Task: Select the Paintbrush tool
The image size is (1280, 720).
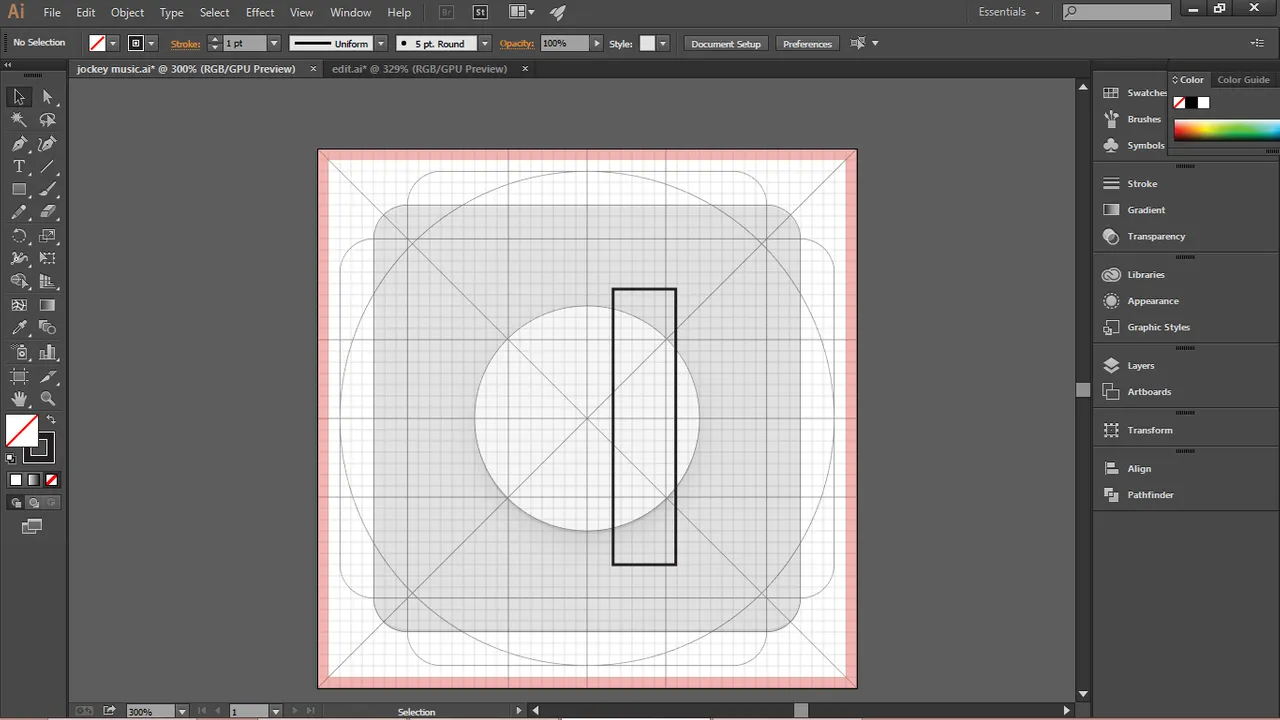Action: tap(48, 190)
